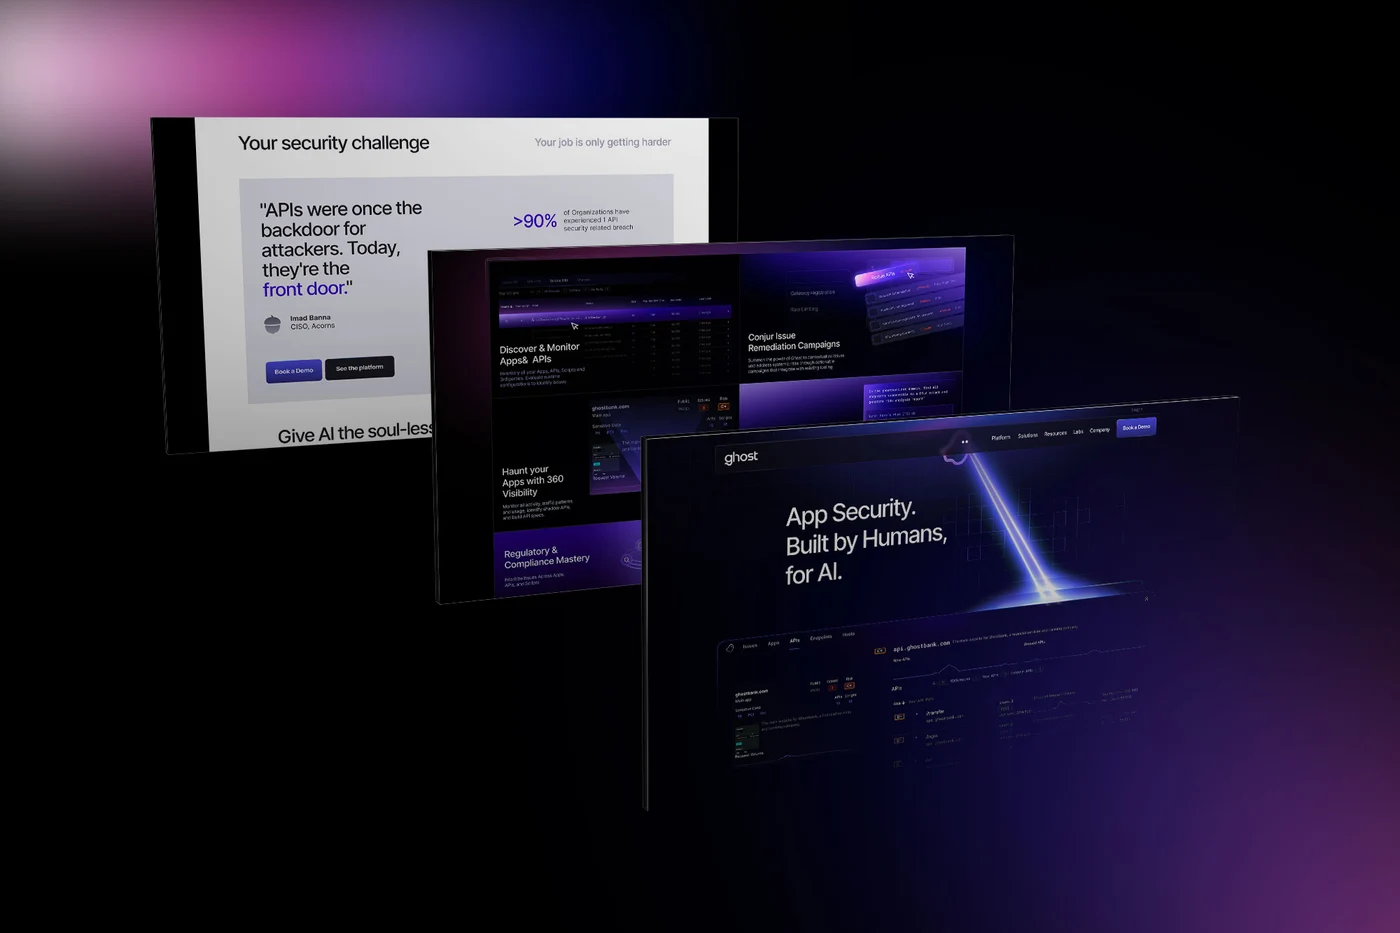Viewport: 1400px width, 933px height.
Task: Click Book a Demo on the white screen
Action: coord(294,371)
